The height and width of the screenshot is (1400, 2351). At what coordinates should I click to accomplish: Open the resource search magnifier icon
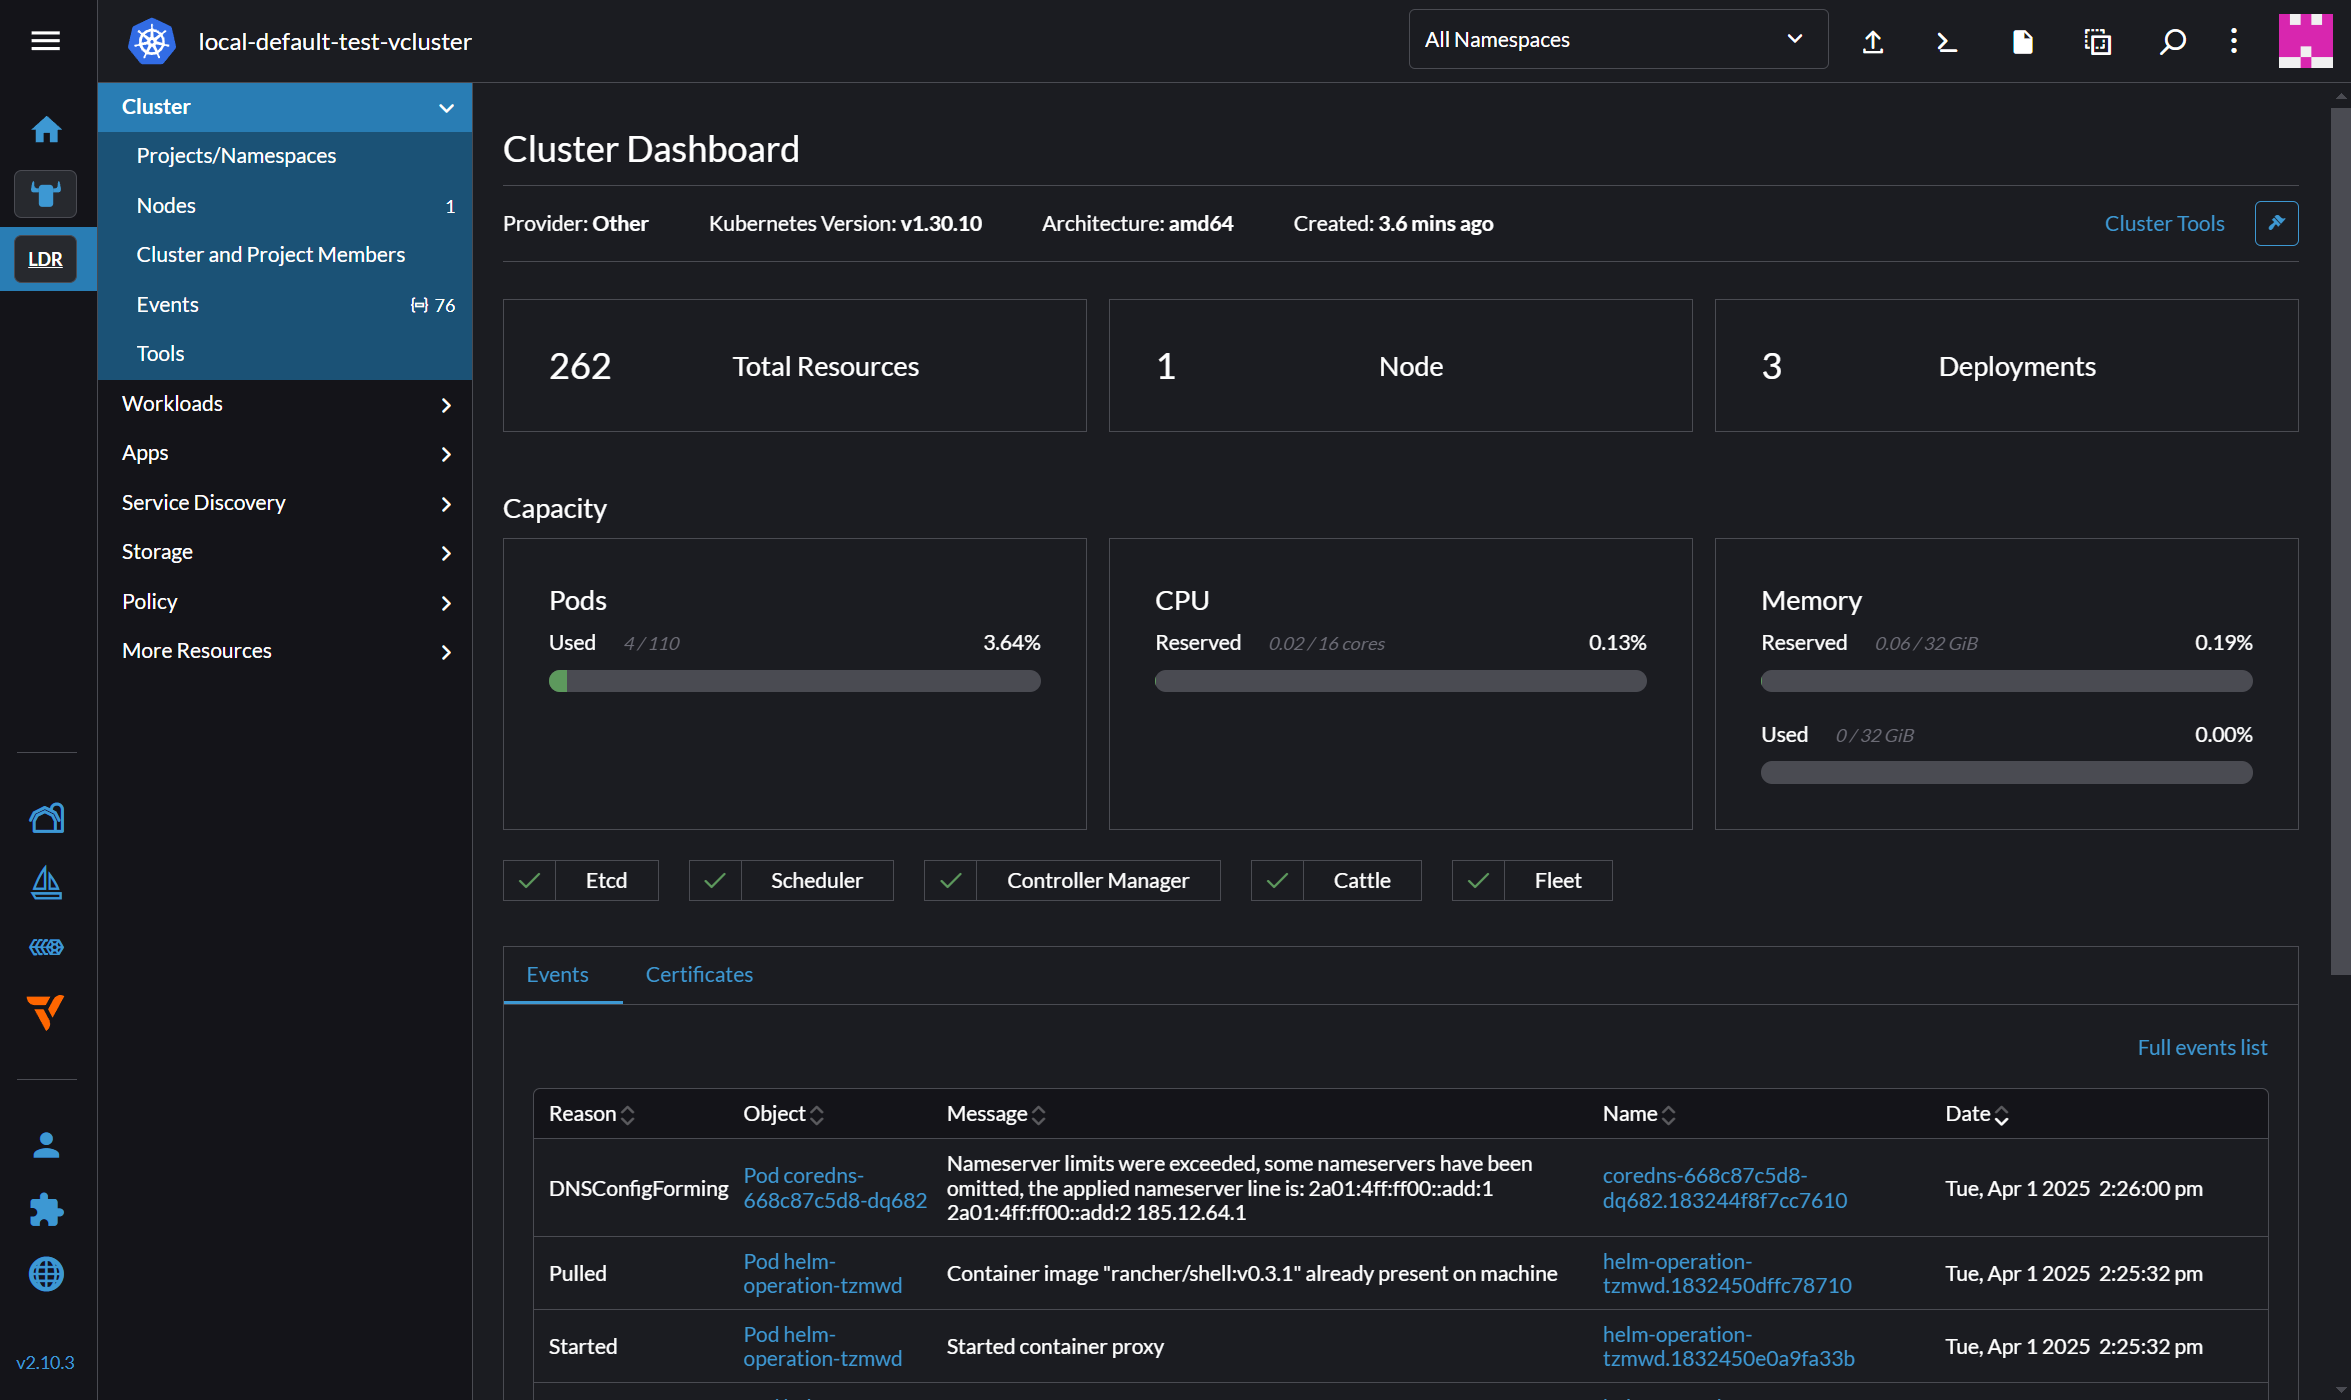[2171, 41]
